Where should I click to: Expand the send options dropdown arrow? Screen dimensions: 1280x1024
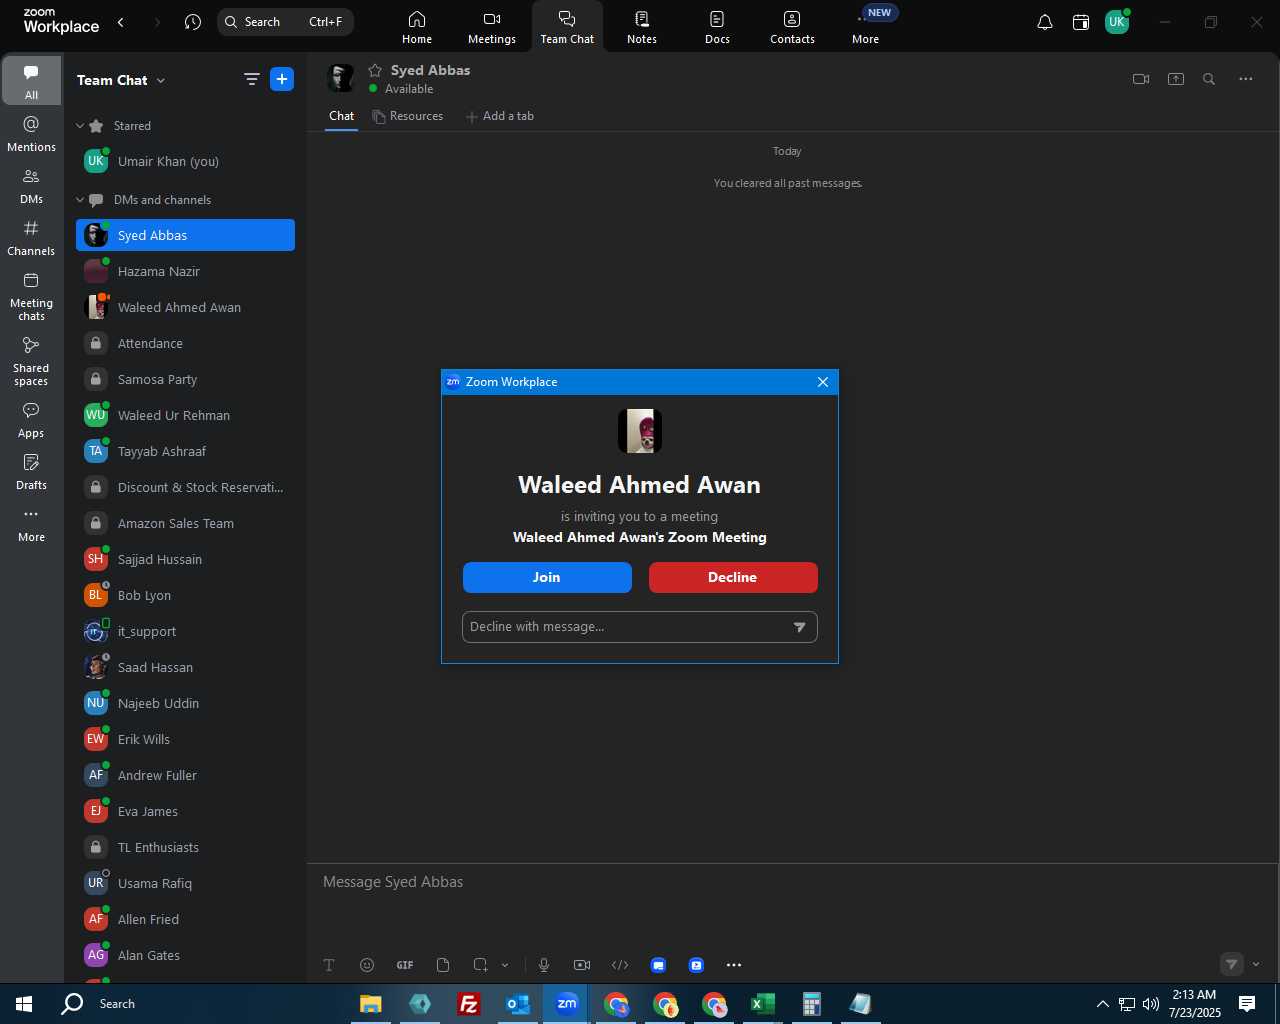tap(1256, 965)
